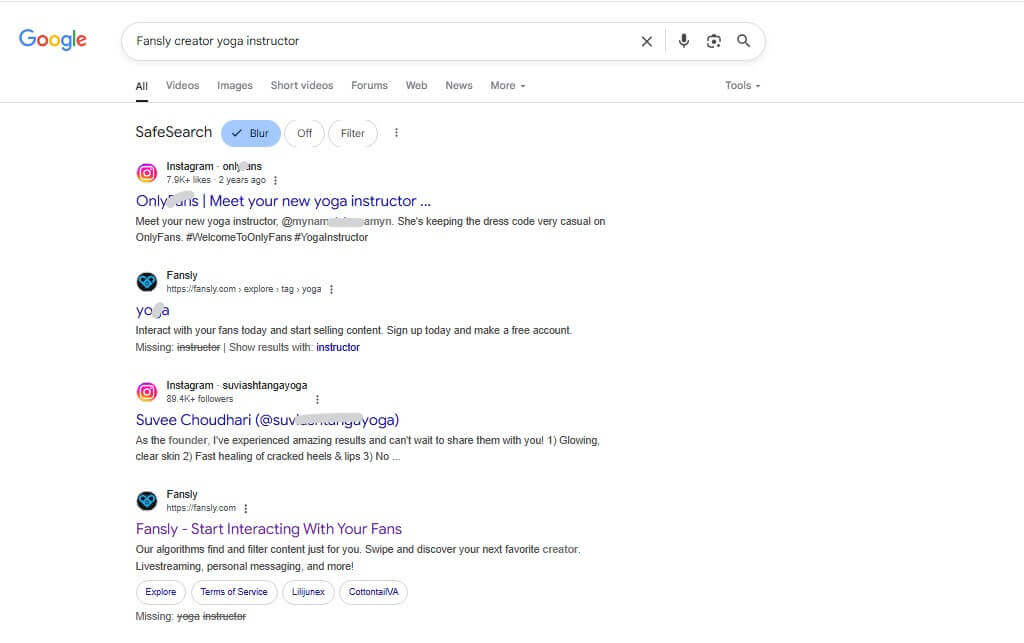The width and height of the screenshot is (1024, 643).
Task: Select SafeSearch Blur option
Action: click(x=251, y=133)
